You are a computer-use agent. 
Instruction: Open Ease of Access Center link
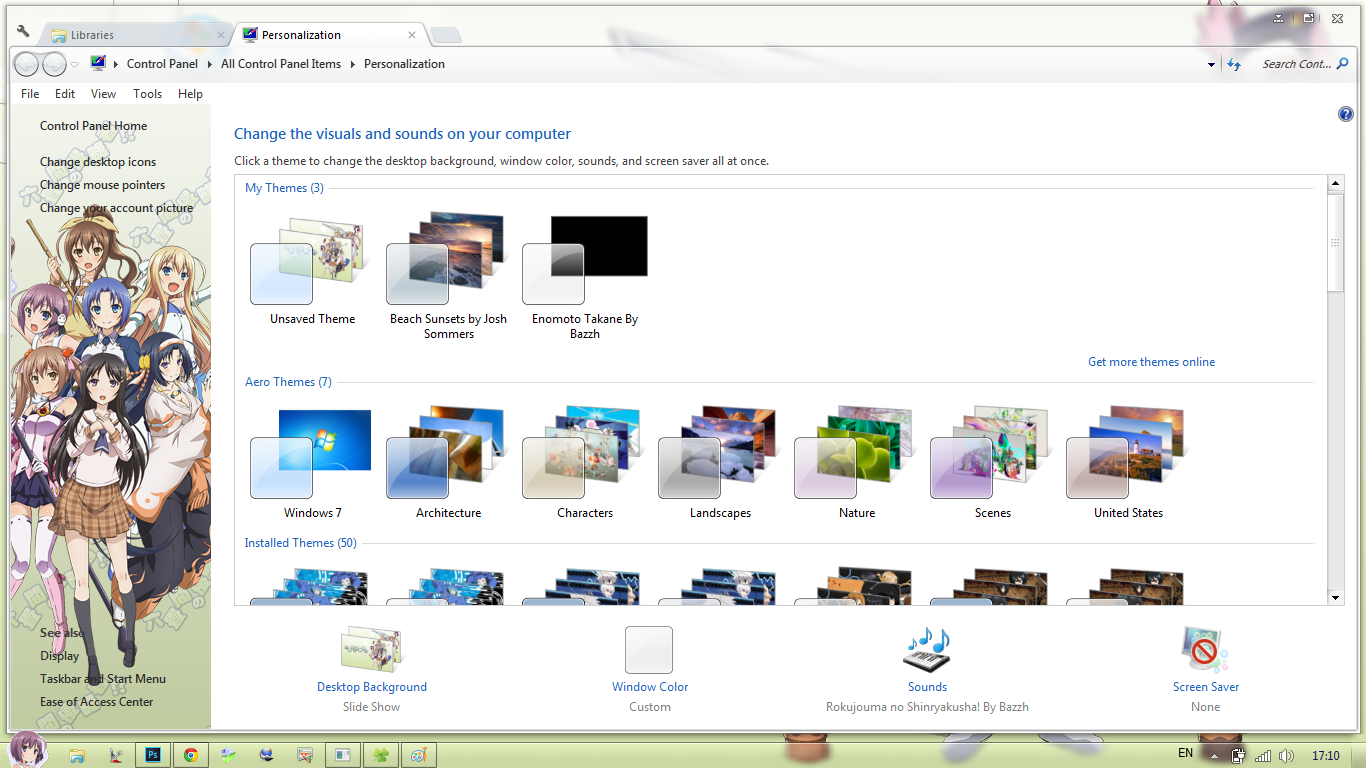coord(97,702)
